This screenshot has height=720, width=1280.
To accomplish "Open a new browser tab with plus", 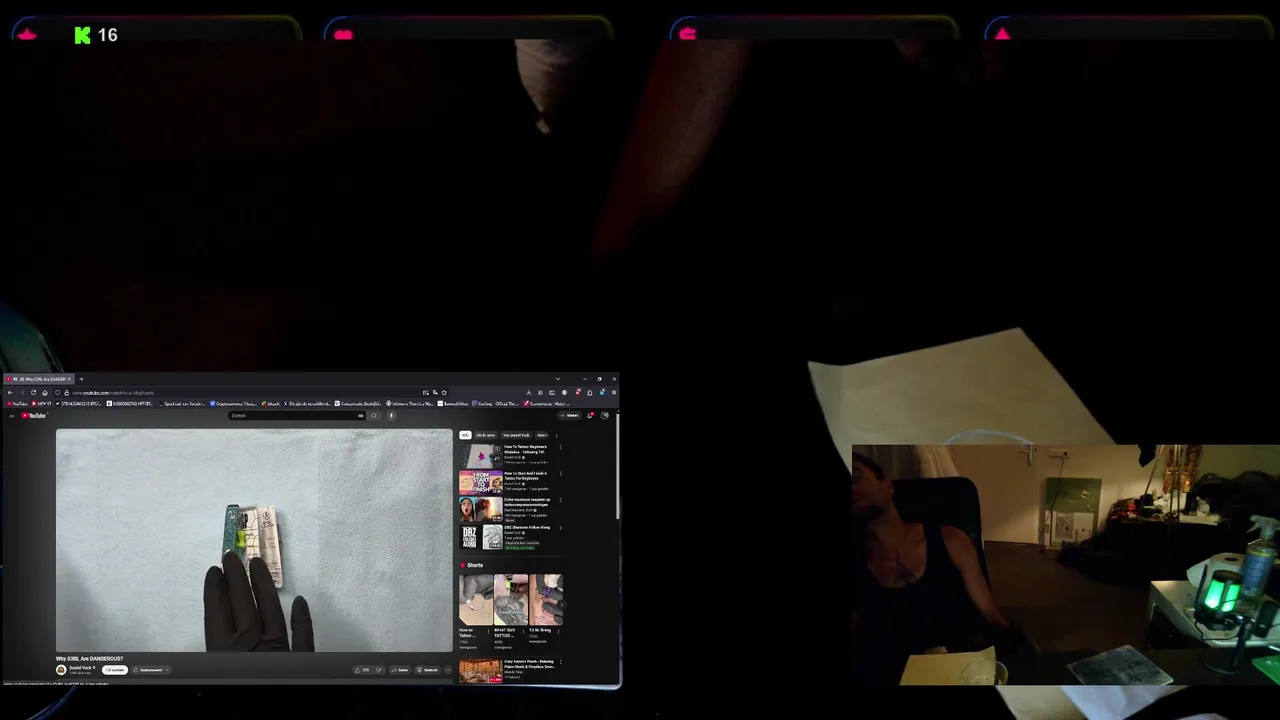I will click(81, 379).
